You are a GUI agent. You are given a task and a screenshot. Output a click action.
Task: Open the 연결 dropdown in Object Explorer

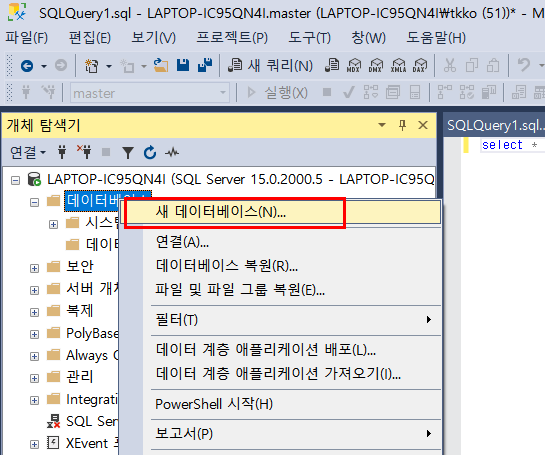coord(27,152)
